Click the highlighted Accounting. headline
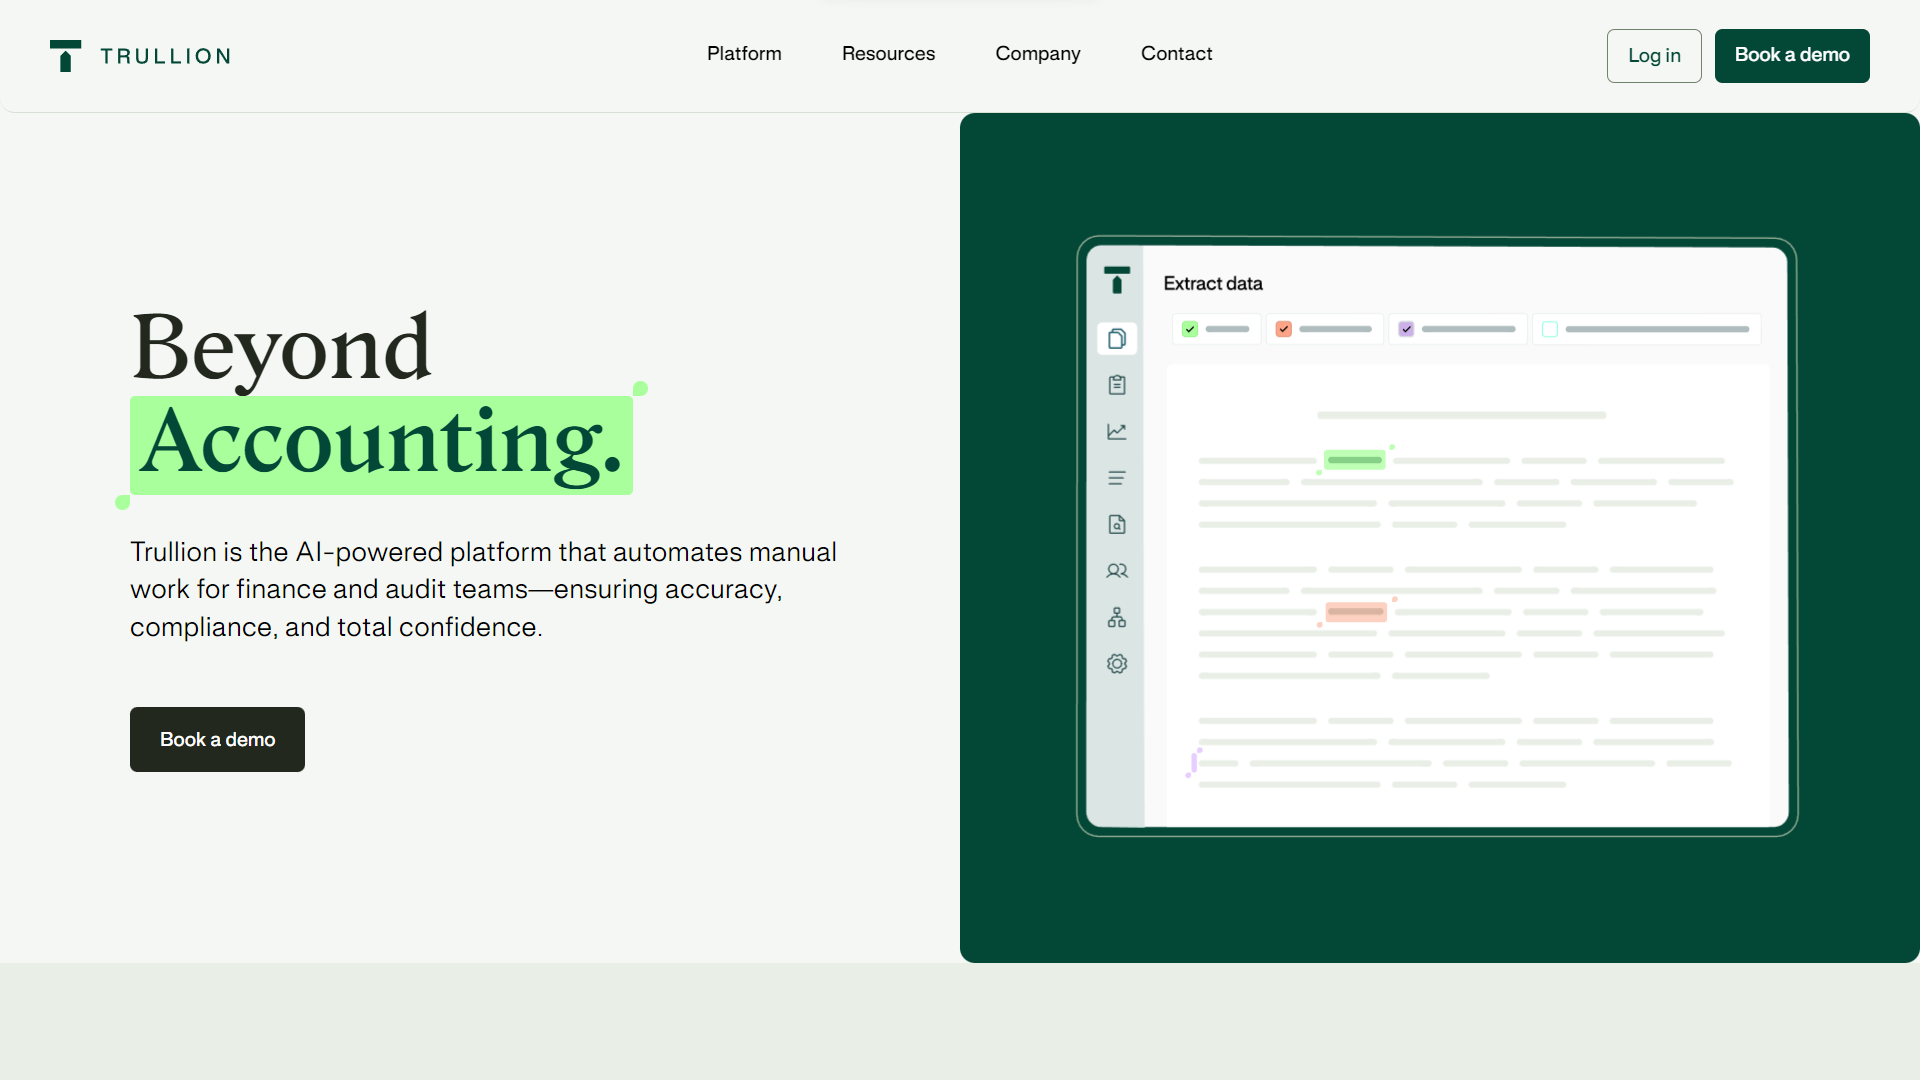The width and height of the screenshot is (1920, 1080). tap(381, 445)
